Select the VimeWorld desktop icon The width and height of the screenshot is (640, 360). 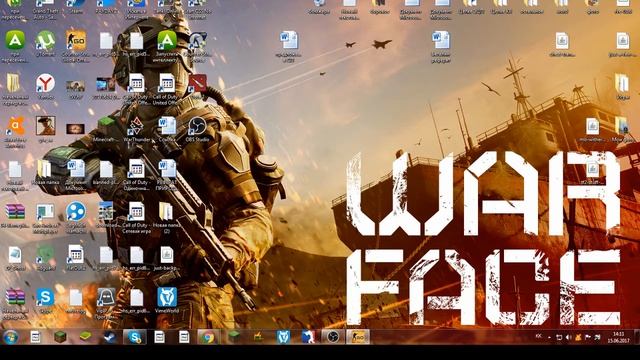[x=167, y=298]
